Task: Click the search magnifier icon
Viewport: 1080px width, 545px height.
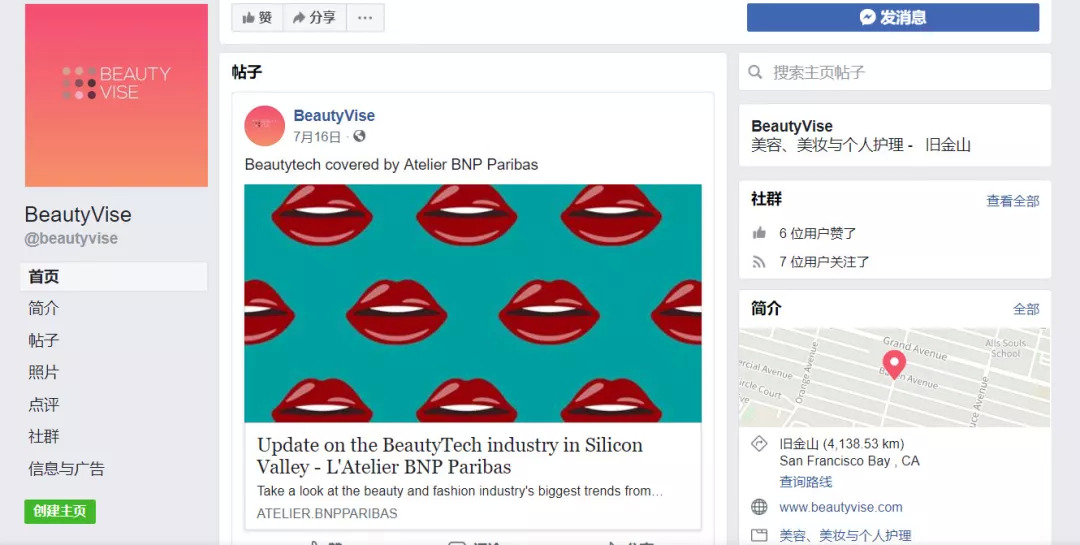Action: [756, 72]
